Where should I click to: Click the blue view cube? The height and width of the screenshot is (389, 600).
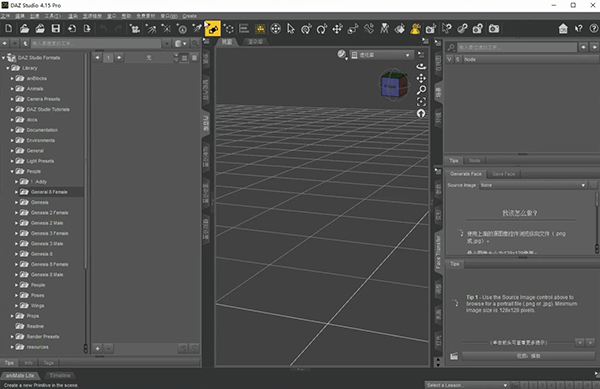tap(394, 86)
